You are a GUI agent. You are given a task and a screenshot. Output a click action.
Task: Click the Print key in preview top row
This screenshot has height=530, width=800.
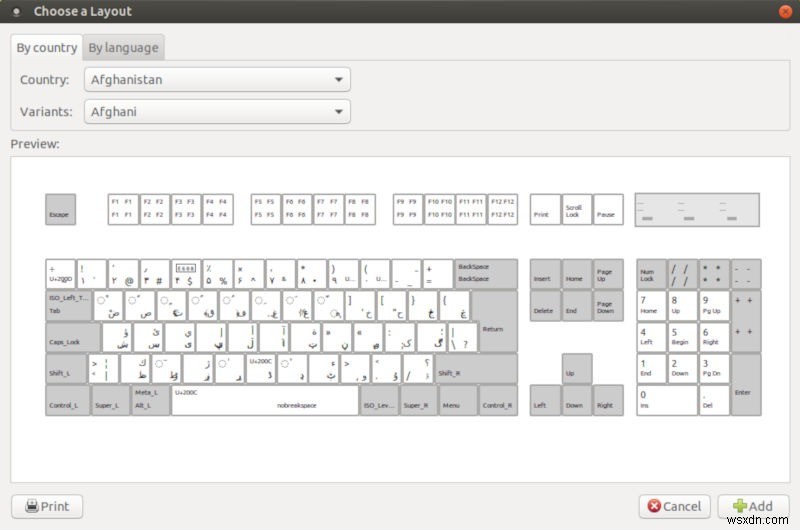pos(545,209)
